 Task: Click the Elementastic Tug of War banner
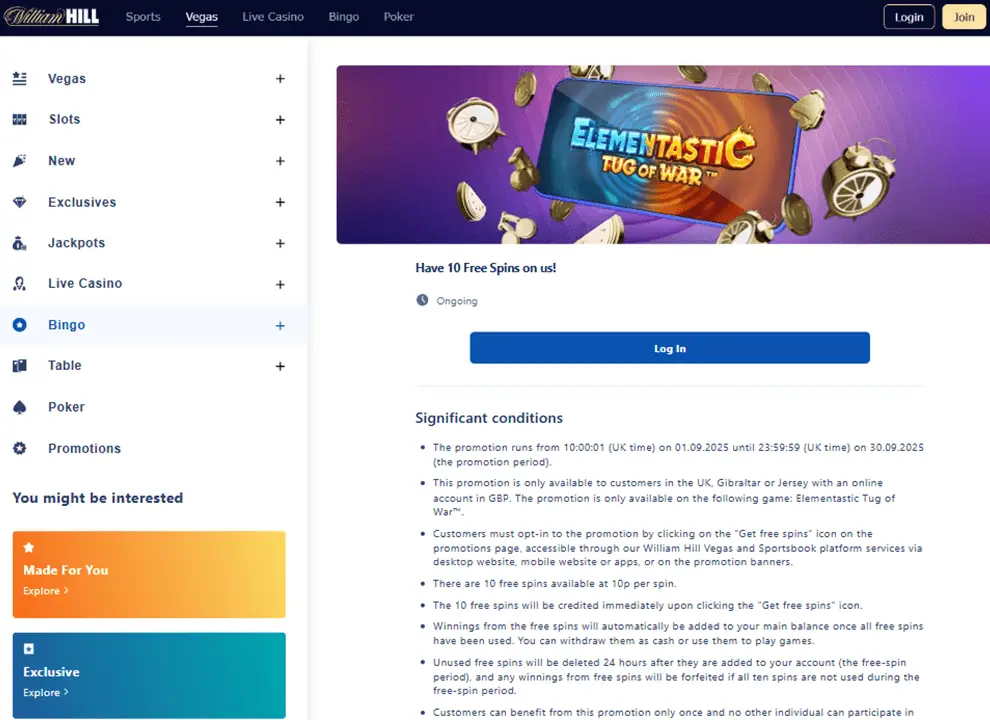662,155
